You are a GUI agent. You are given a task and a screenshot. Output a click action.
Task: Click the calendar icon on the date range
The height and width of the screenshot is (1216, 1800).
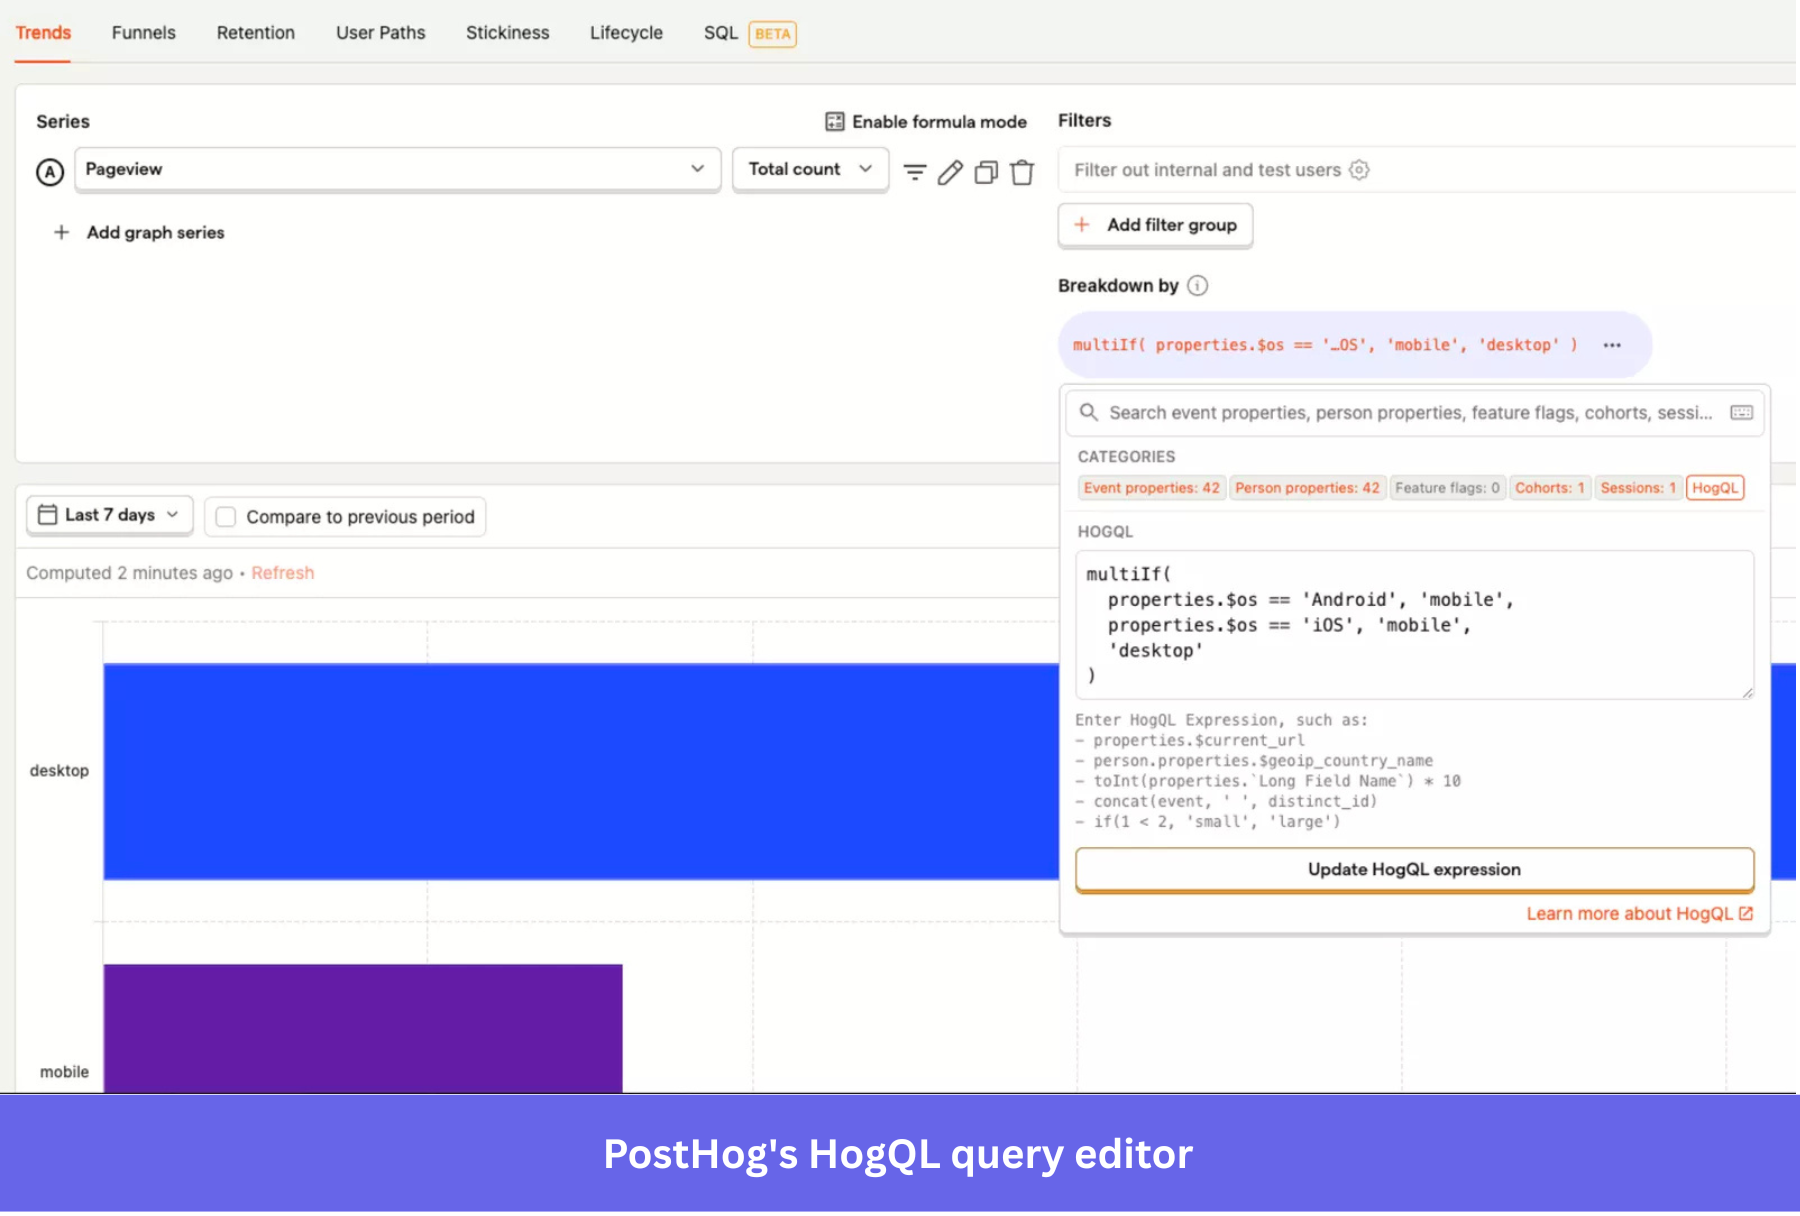pos(47,515)
